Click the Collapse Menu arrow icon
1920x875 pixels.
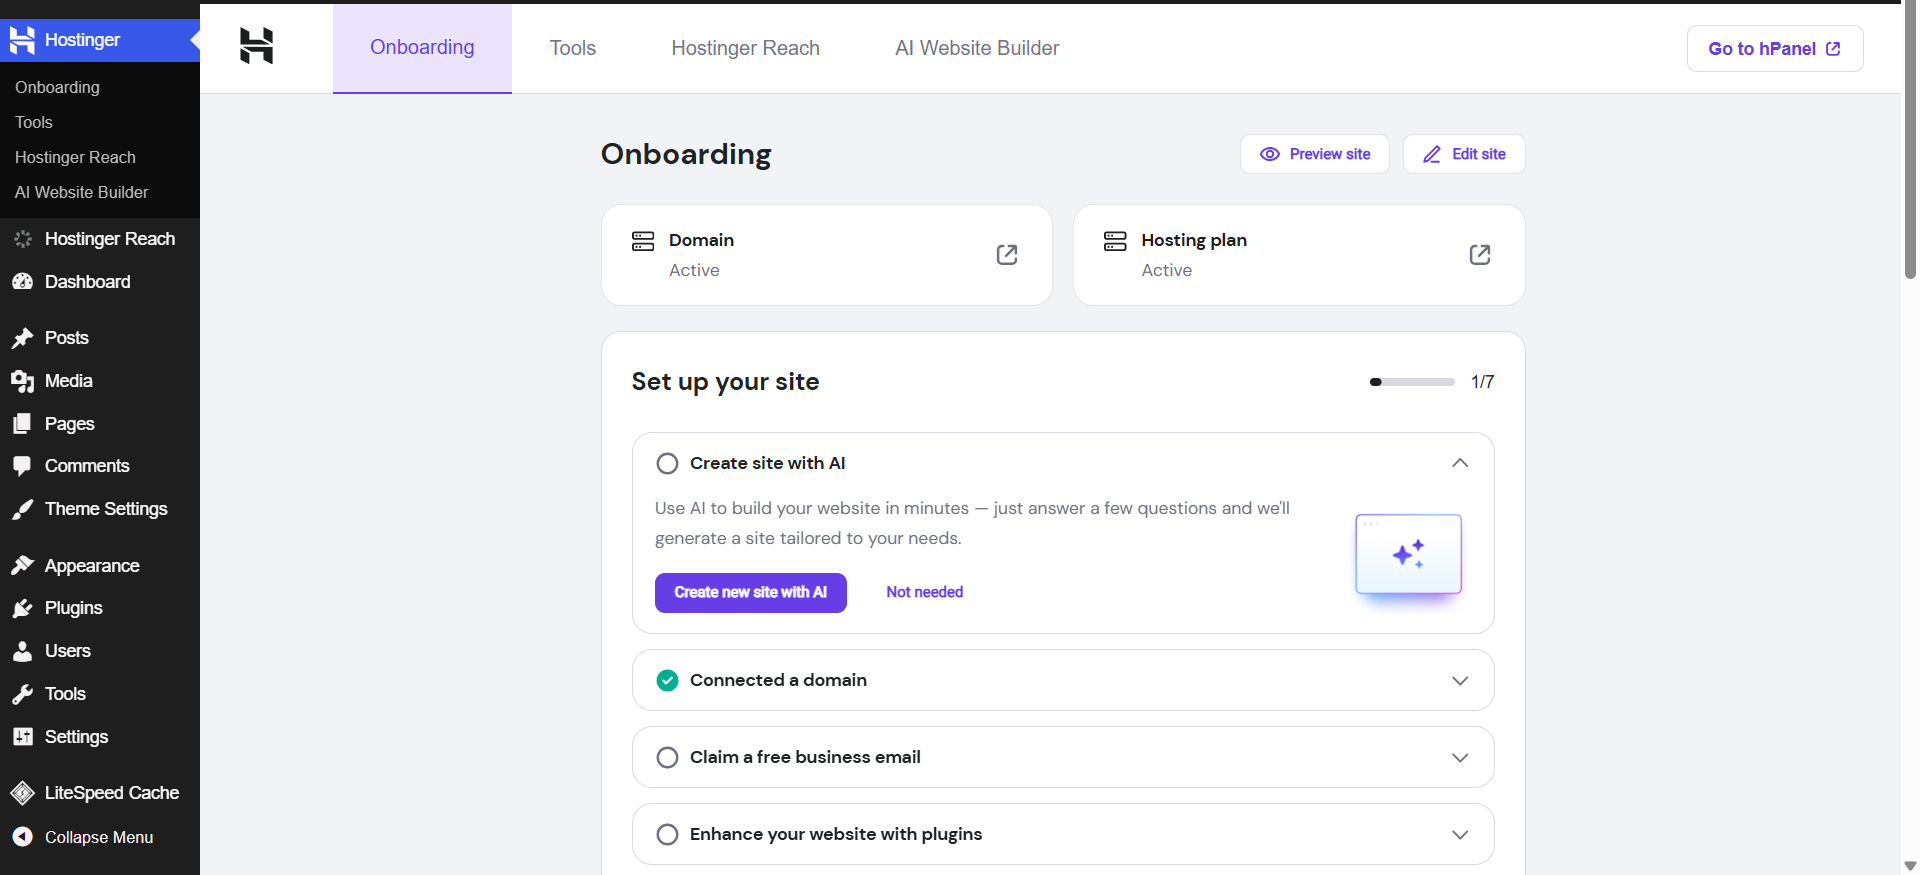point(22,837)
